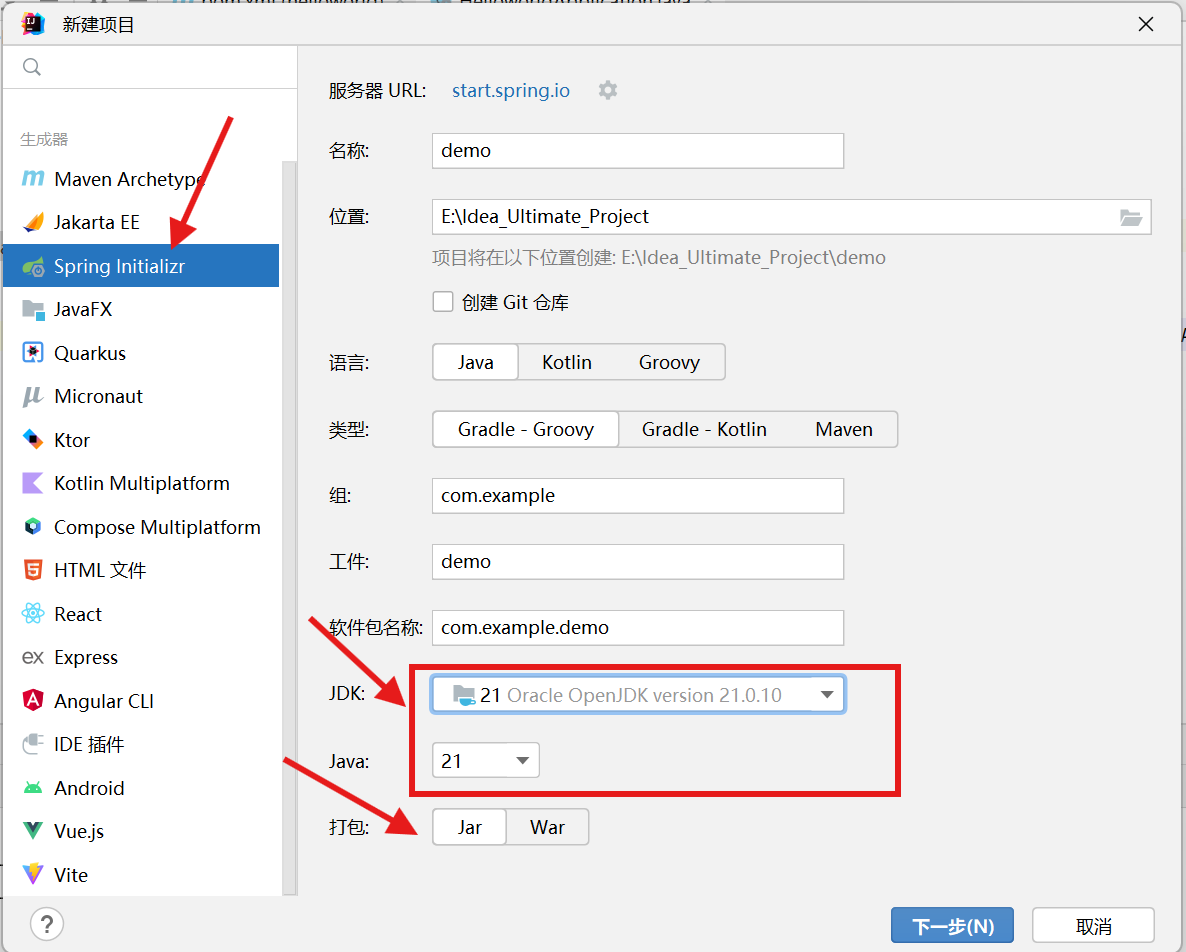Select the Kotlin Multiplatform generator
This screenshot has height=952, width=1186.
(x=141, y=483)
